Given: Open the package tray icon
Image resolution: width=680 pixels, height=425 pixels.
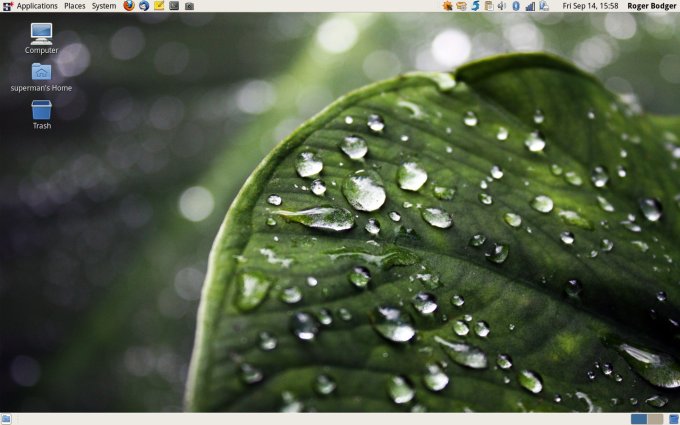Looking at the screenshot, I should 461,6.
